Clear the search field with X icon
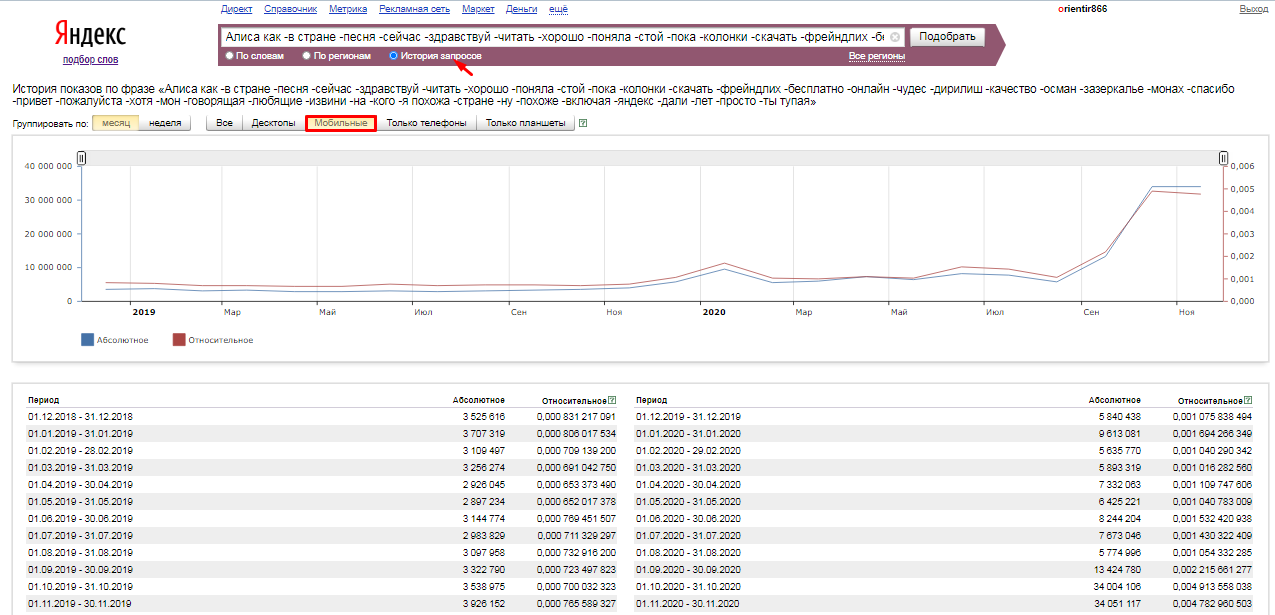The height and width of the screenshot is (615, 1275). (x=895, y=37)
